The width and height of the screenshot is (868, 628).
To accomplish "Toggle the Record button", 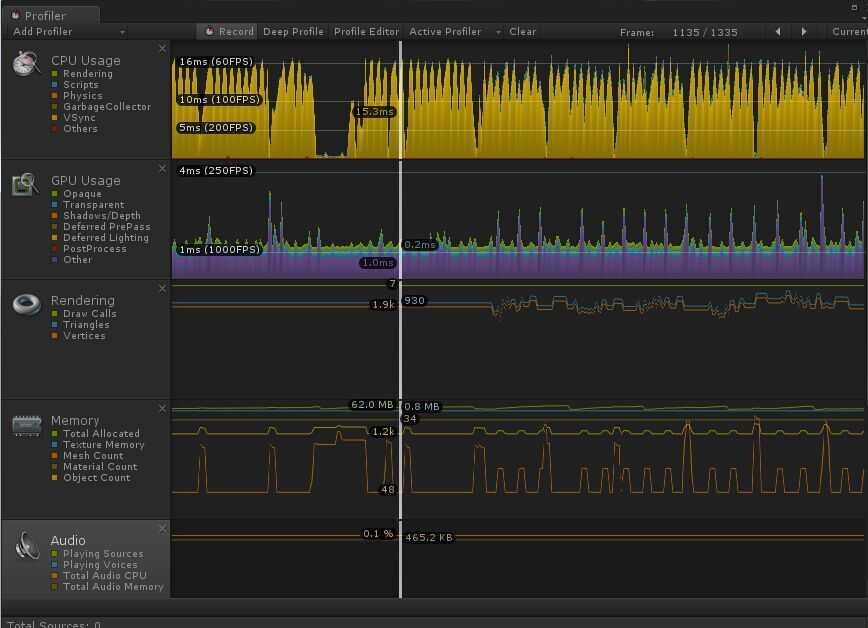I will [x=228, y=32].
